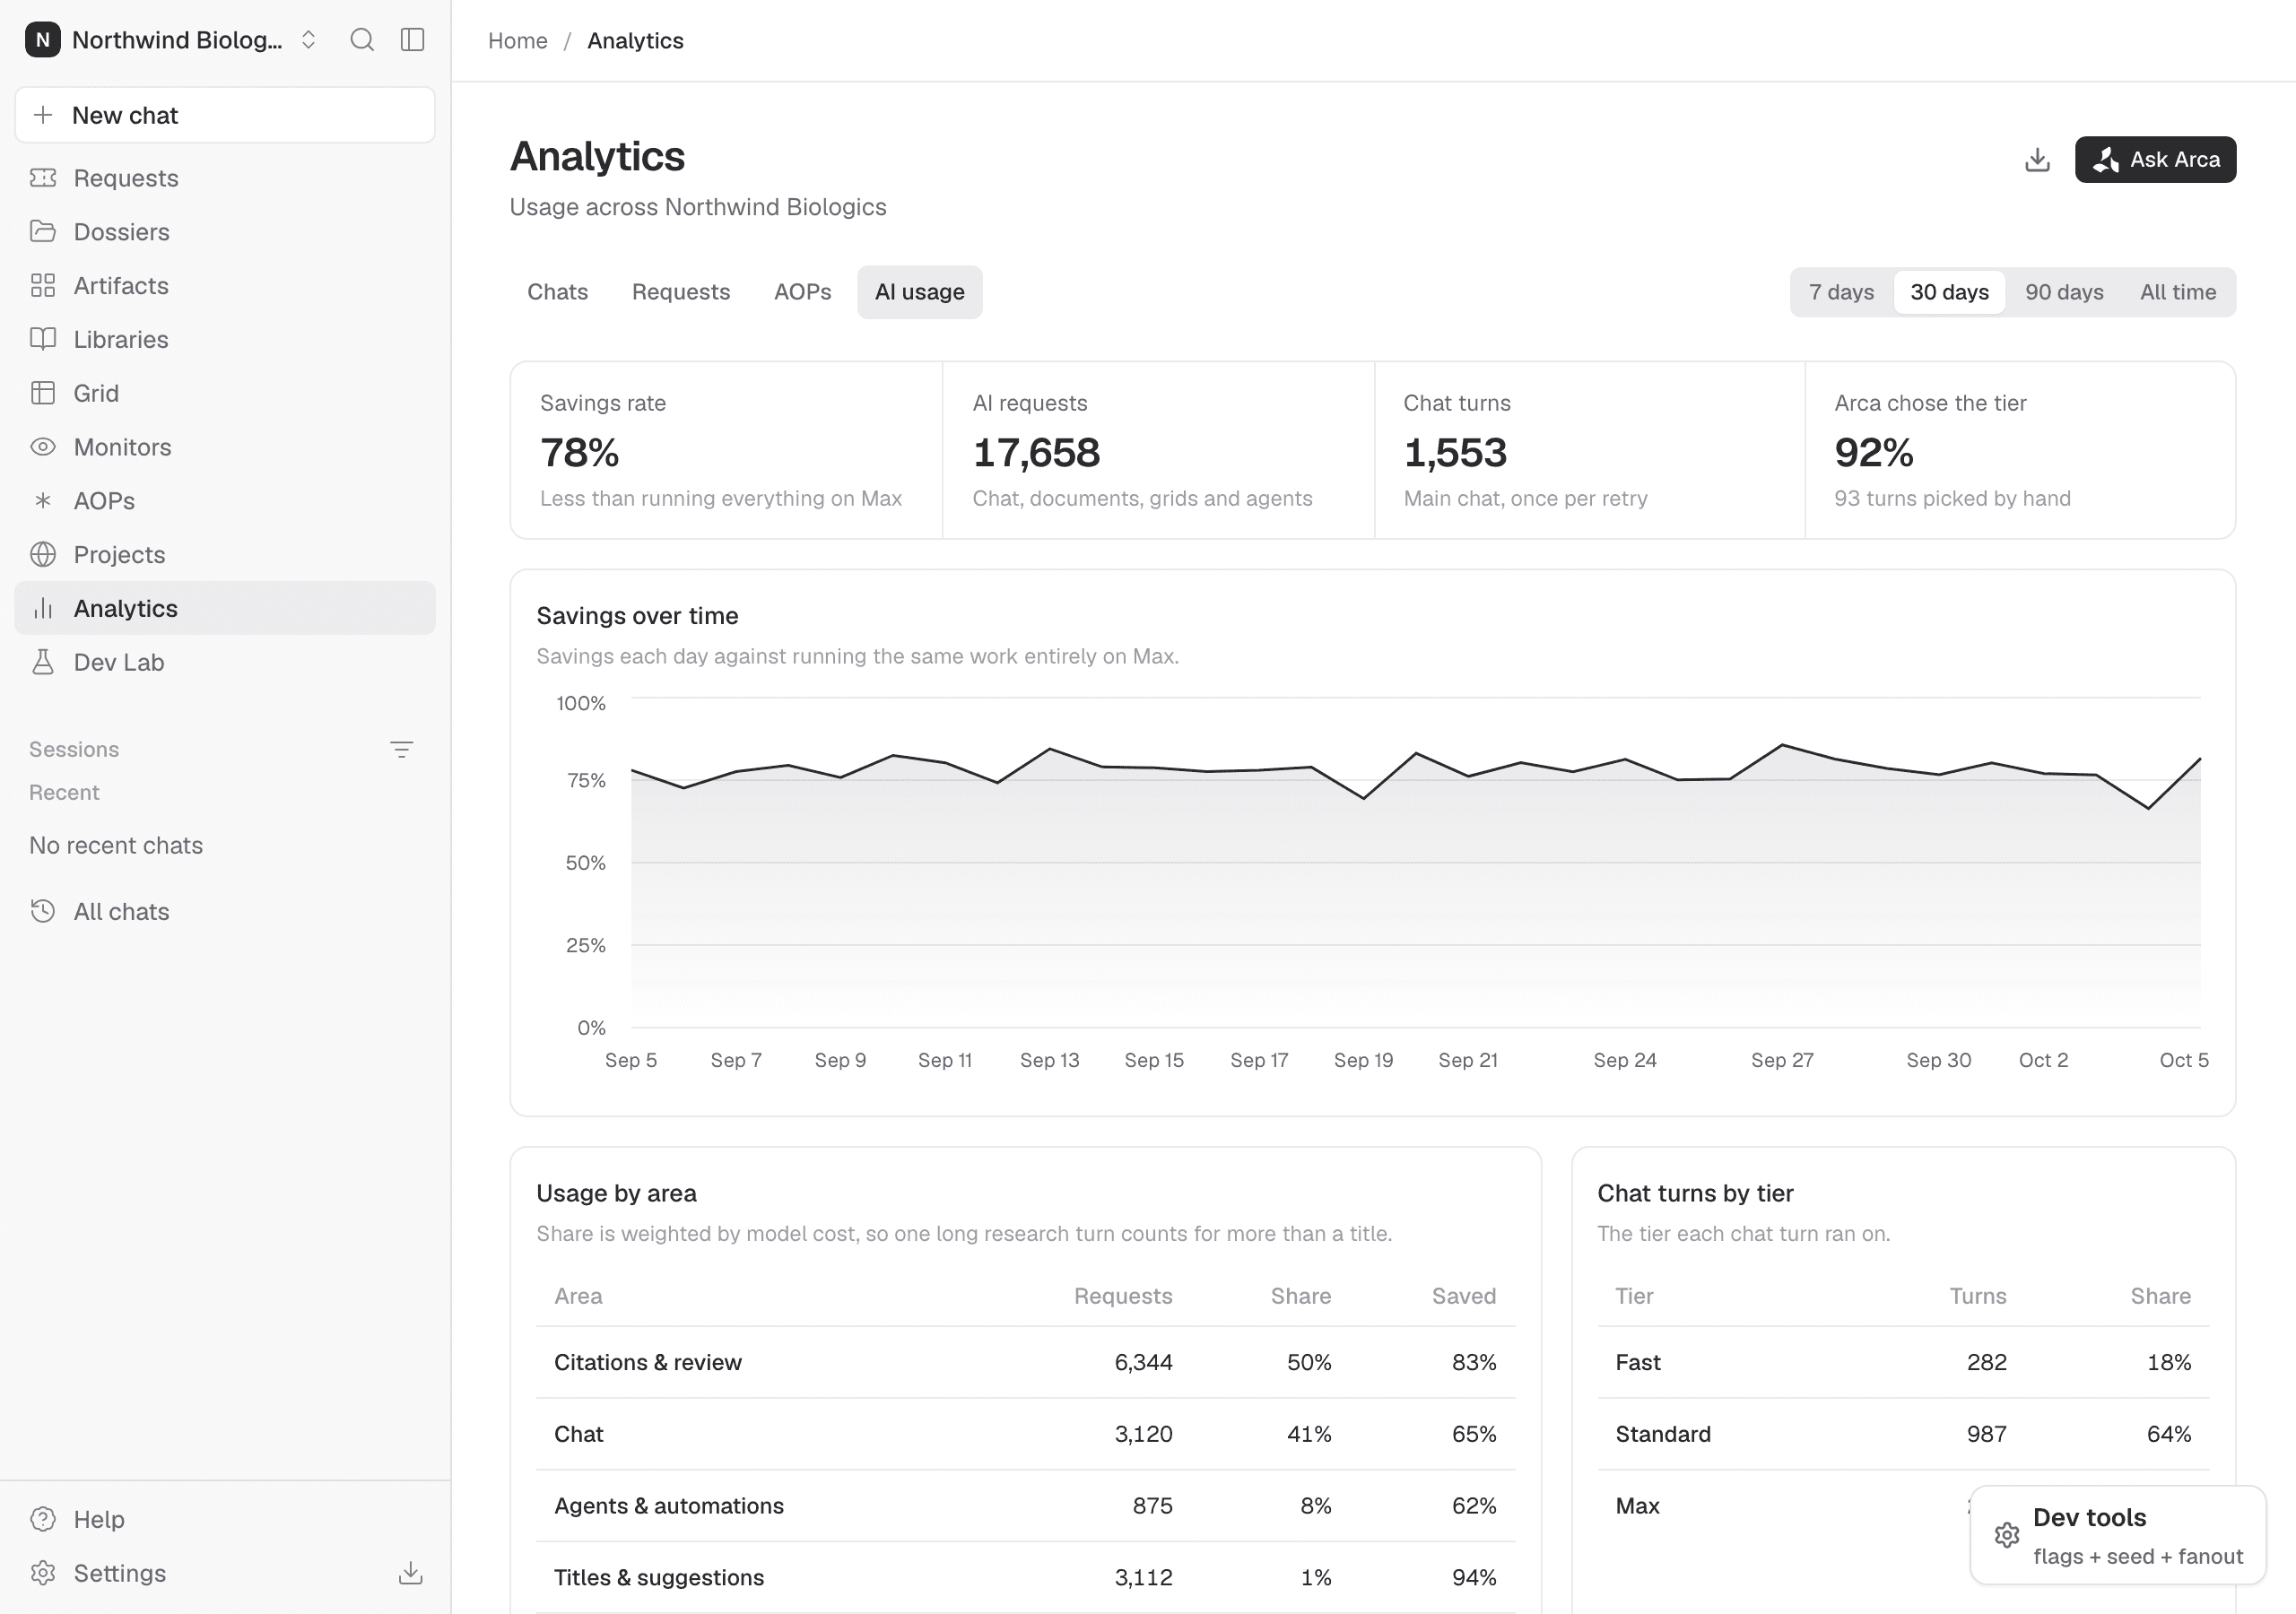Click the Savings rate 78% card
Viewport: 2296px width, 1614px height.
[726, 450]
